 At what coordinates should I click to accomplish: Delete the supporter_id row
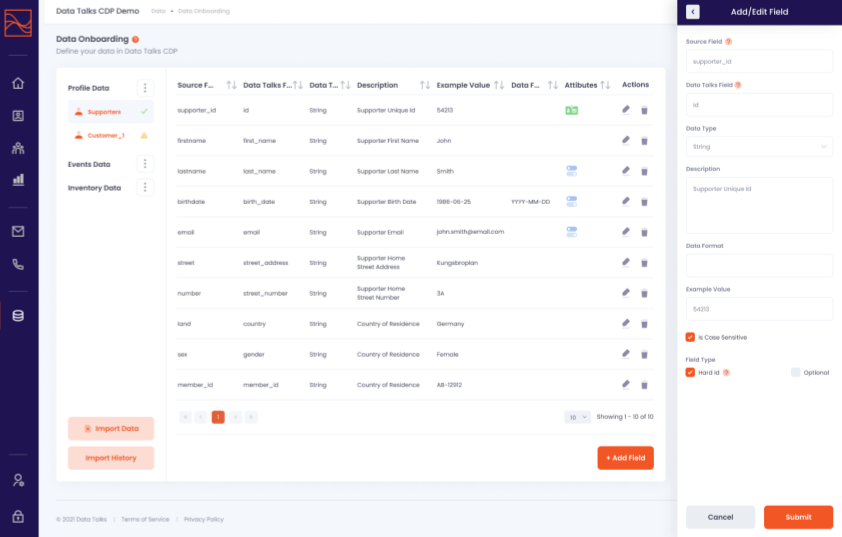pyautogui.click(x=644, y=111)
